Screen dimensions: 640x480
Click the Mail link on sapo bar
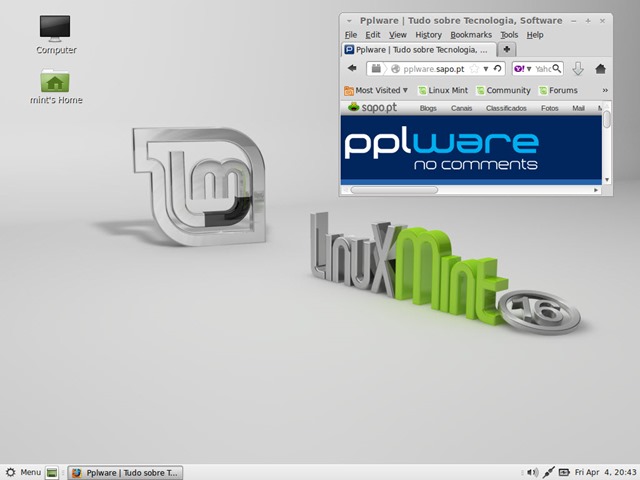[x=578, y=108]
